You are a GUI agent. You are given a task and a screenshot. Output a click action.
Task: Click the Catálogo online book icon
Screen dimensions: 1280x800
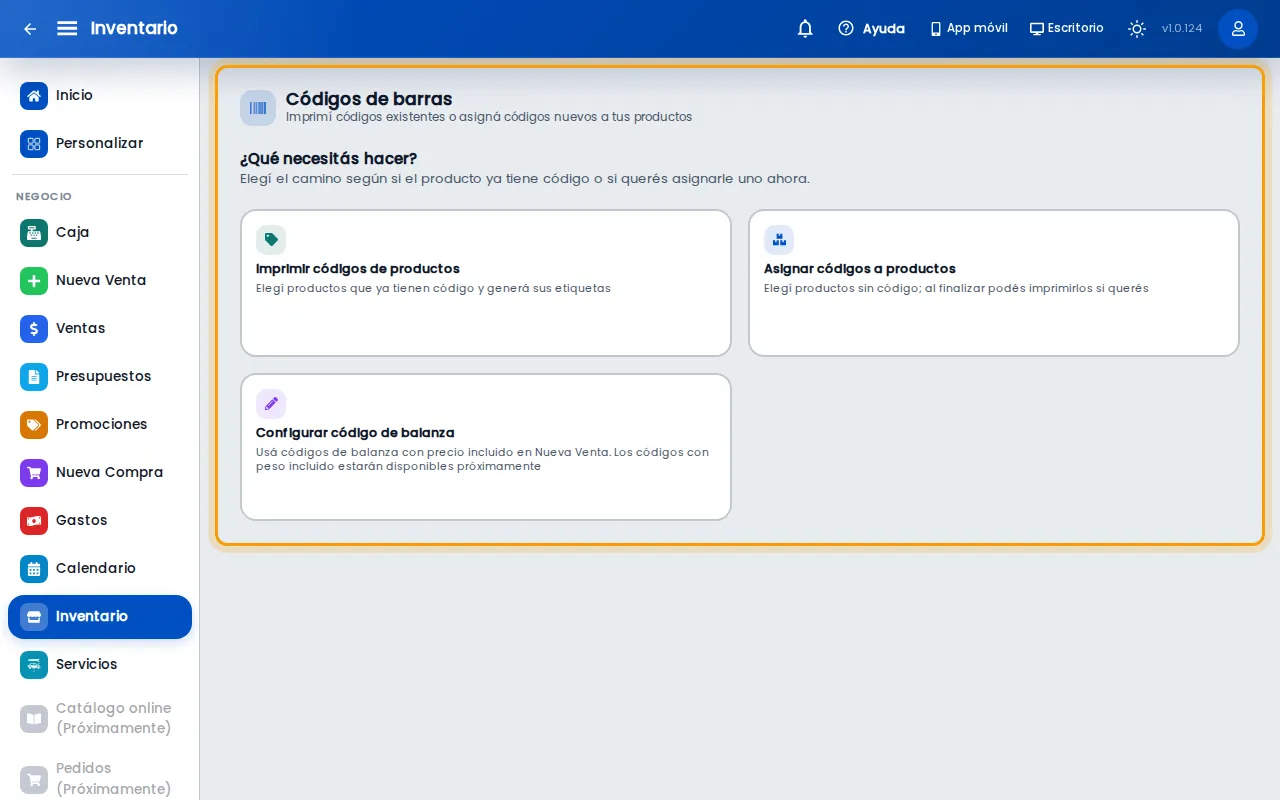pos(34,719)
